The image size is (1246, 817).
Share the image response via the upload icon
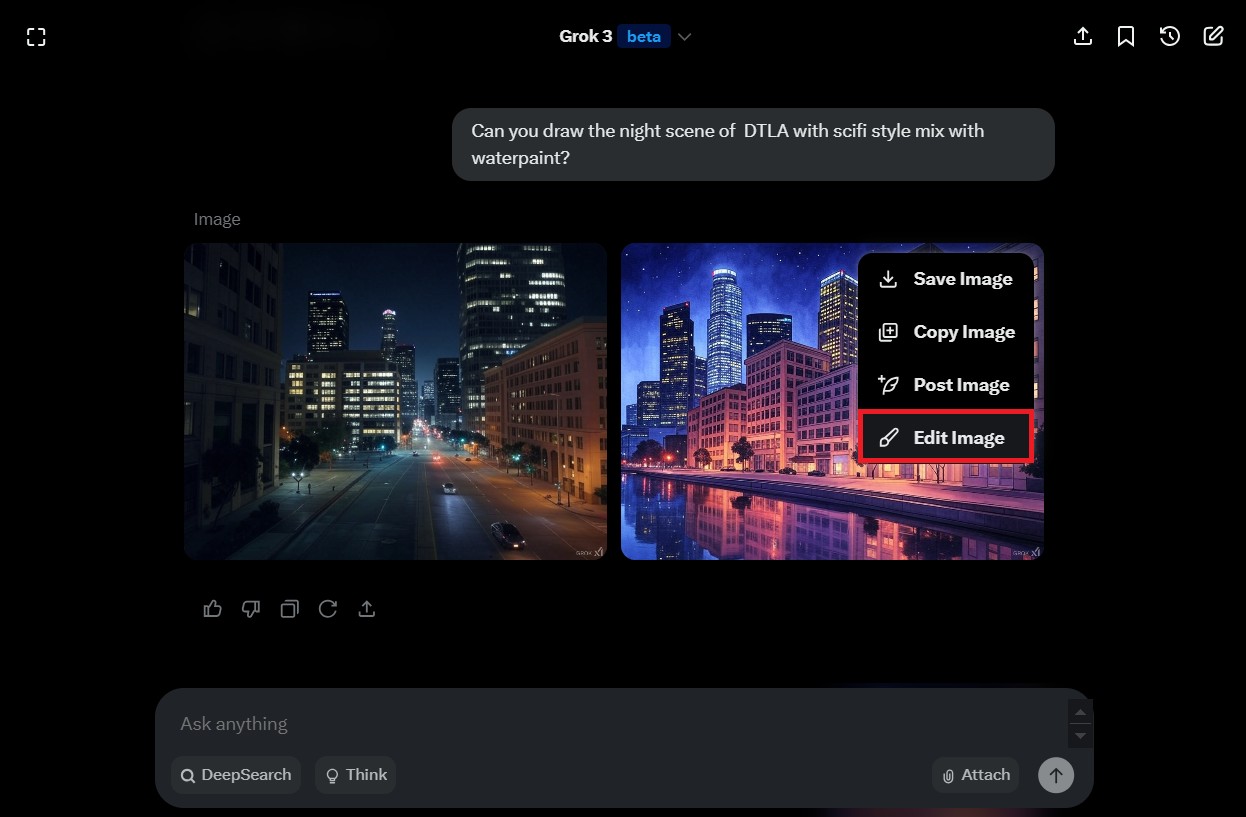pyautogui.click(x=367, y=608)
